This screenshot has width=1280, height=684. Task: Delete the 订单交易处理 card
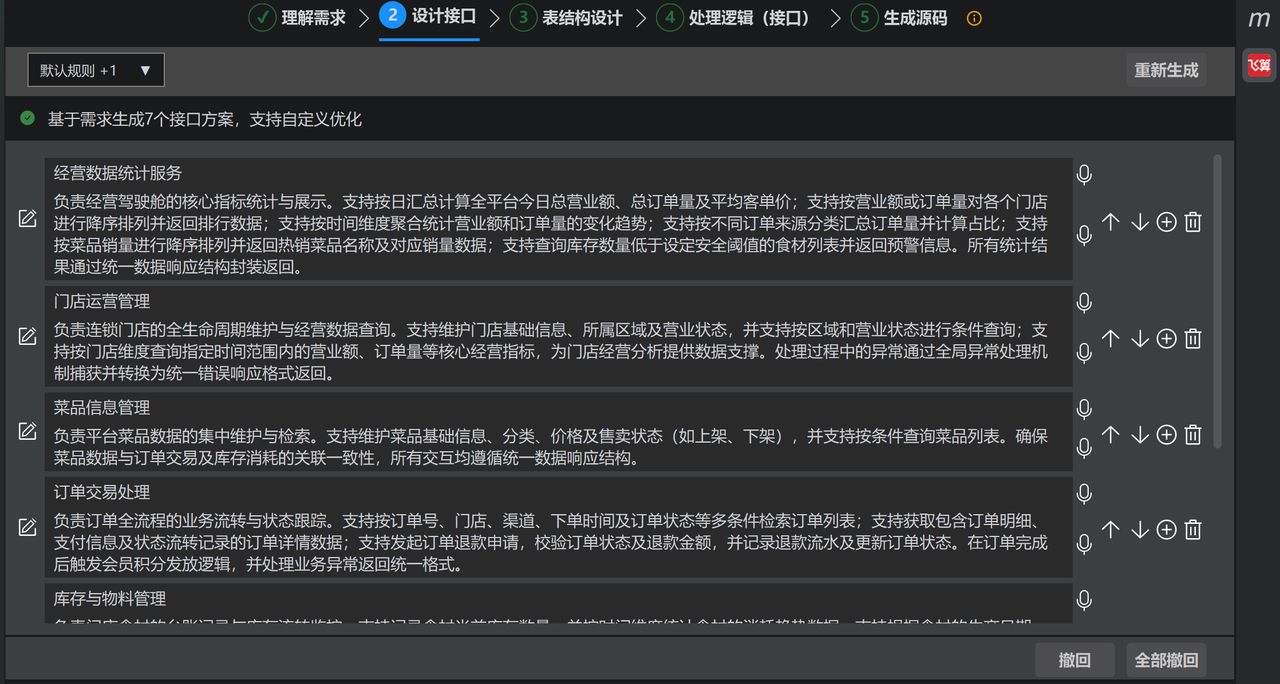[1193, 529]
